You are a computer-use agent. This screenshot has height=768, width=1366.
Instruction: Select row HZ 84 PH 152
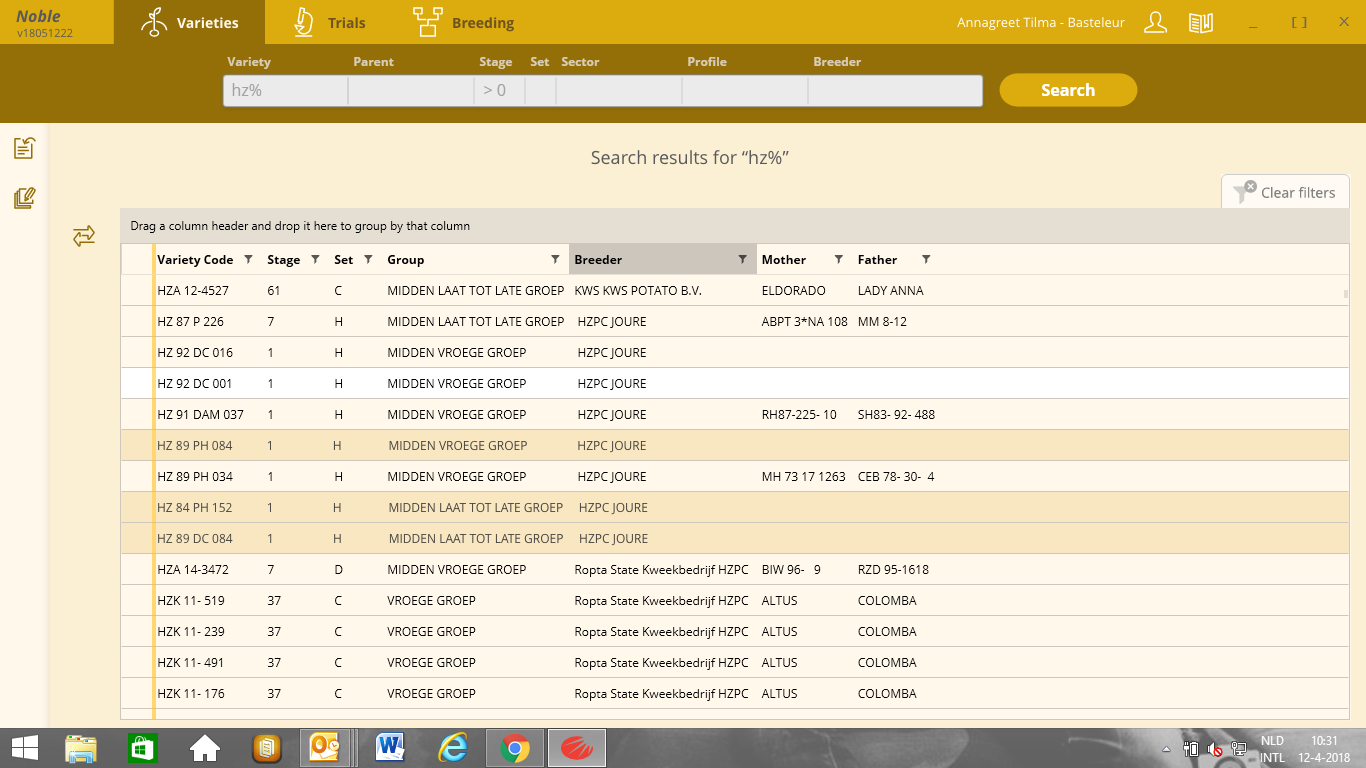(x=735, y=507)
